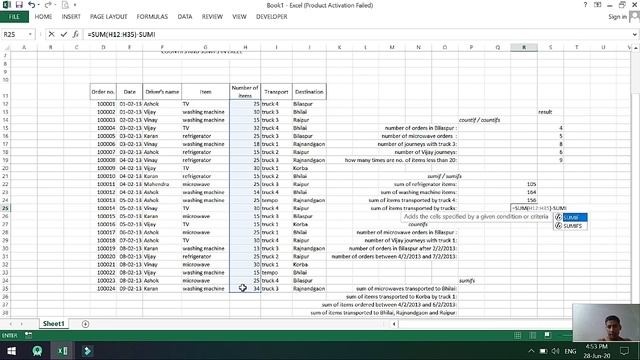Screen dimensions: 640x360
Task: Click the 'sum of refrigerator items:' label
Action: coord(425,184)
